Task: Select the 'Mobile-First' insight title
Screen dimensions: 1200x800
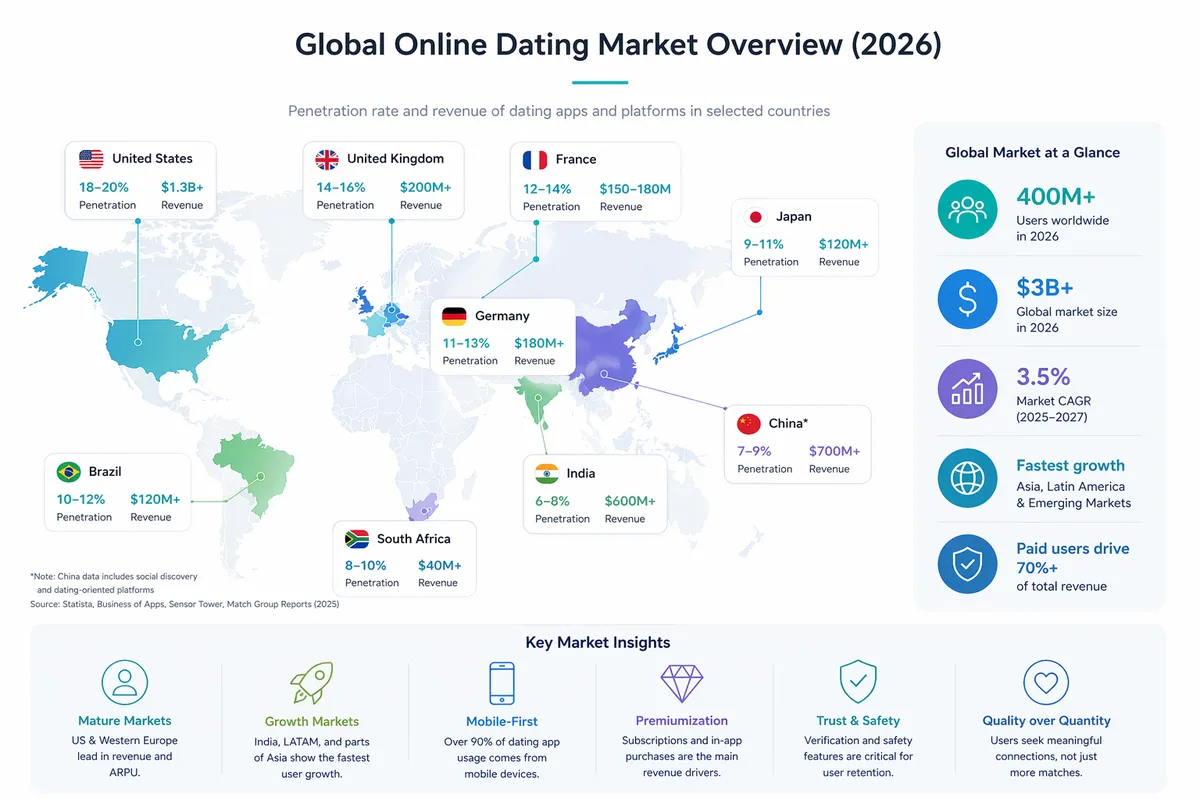Action: (x=502, y=721)
